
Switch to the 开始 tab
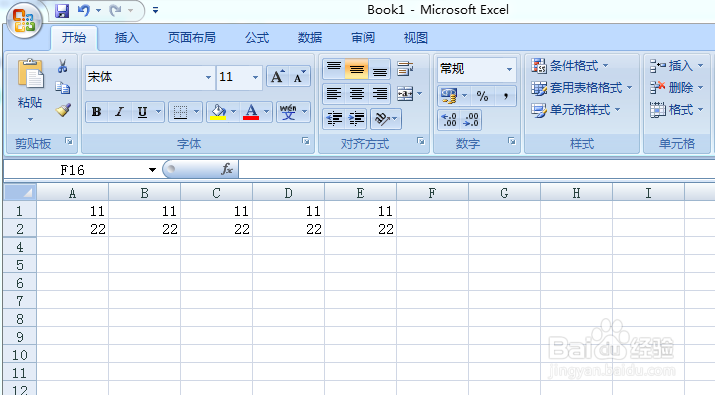tap(74, 37)
